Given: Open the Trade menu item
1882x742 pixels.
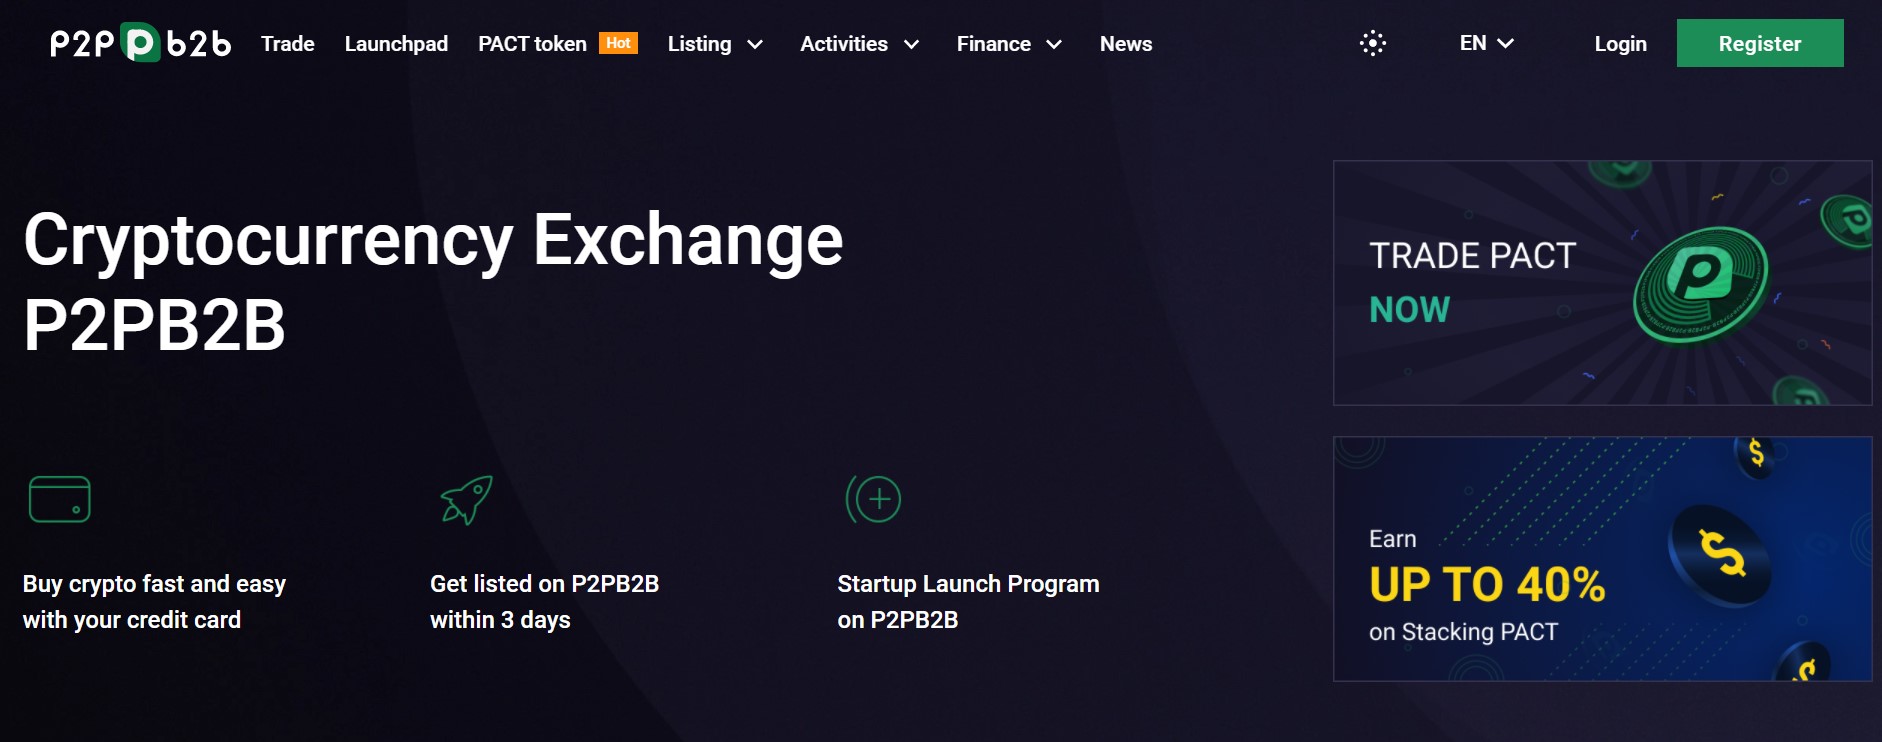Looking at the screenshot, I should (x=288, y=44).
